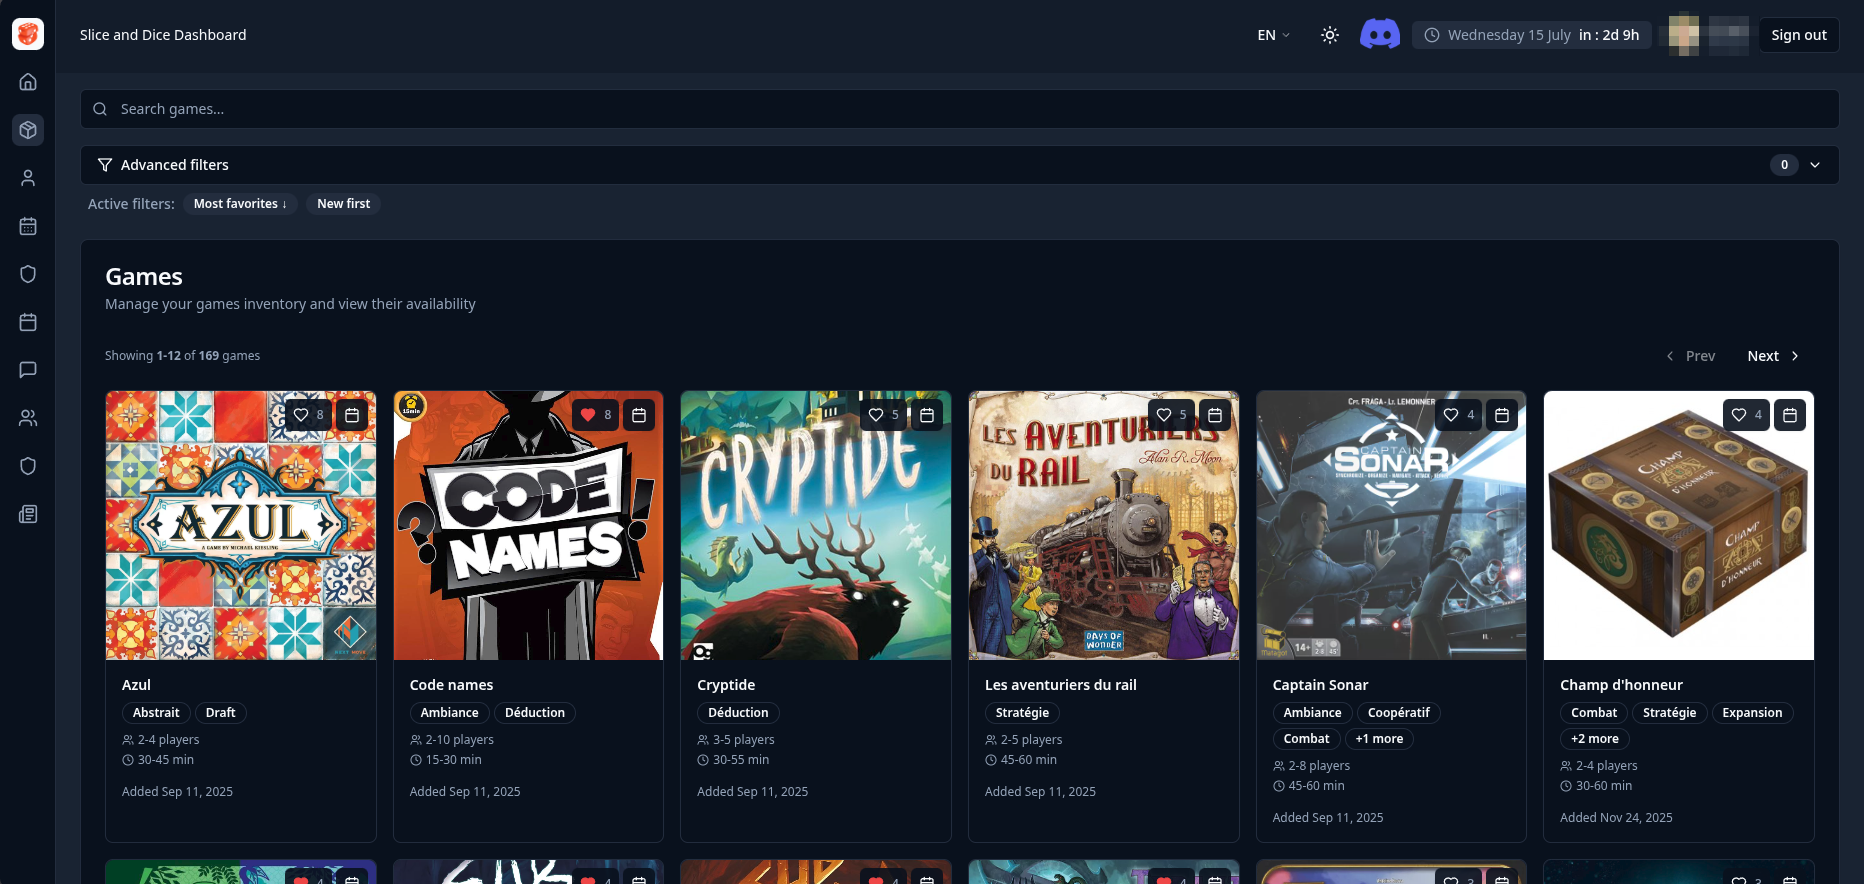The width and height of the screenshot is (1864, 884).
Task: Open the Captain Sonar cover image
Action: pyautogui.click(x=1391, y=525)
